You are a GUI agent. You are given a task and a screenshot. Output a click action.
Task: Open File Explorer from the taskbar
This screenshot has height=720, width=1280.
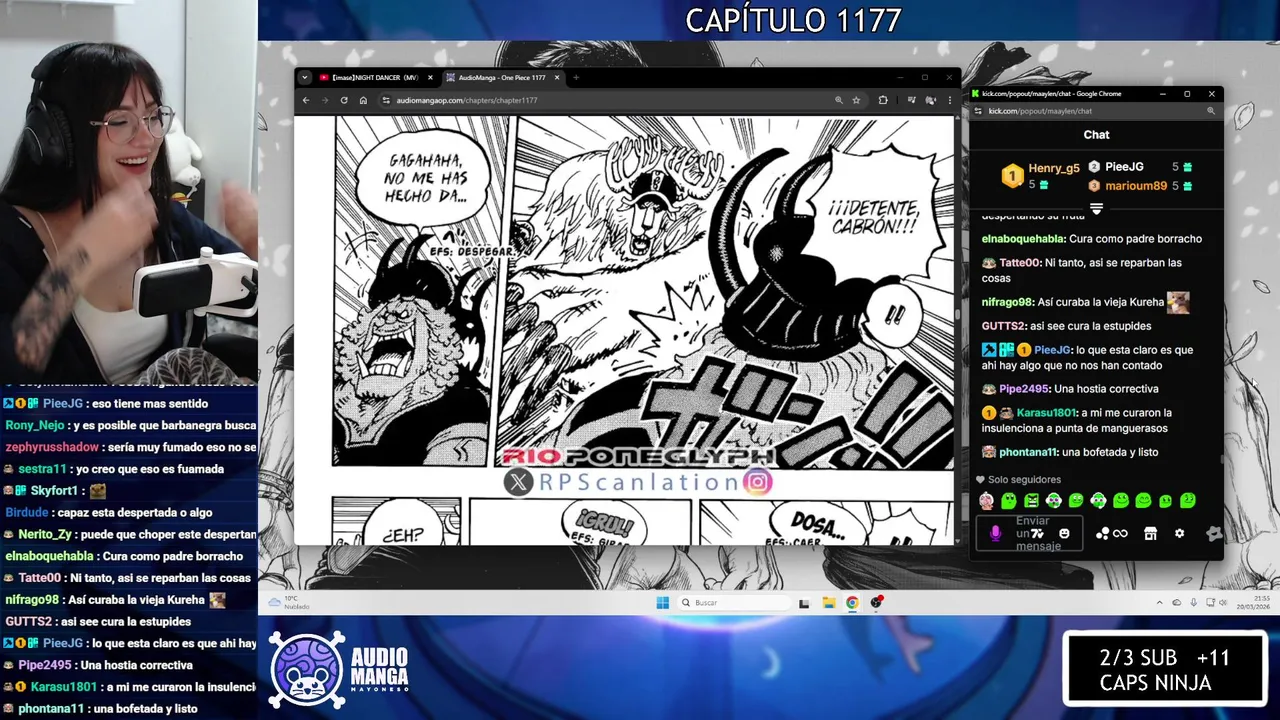pos(828,603)
